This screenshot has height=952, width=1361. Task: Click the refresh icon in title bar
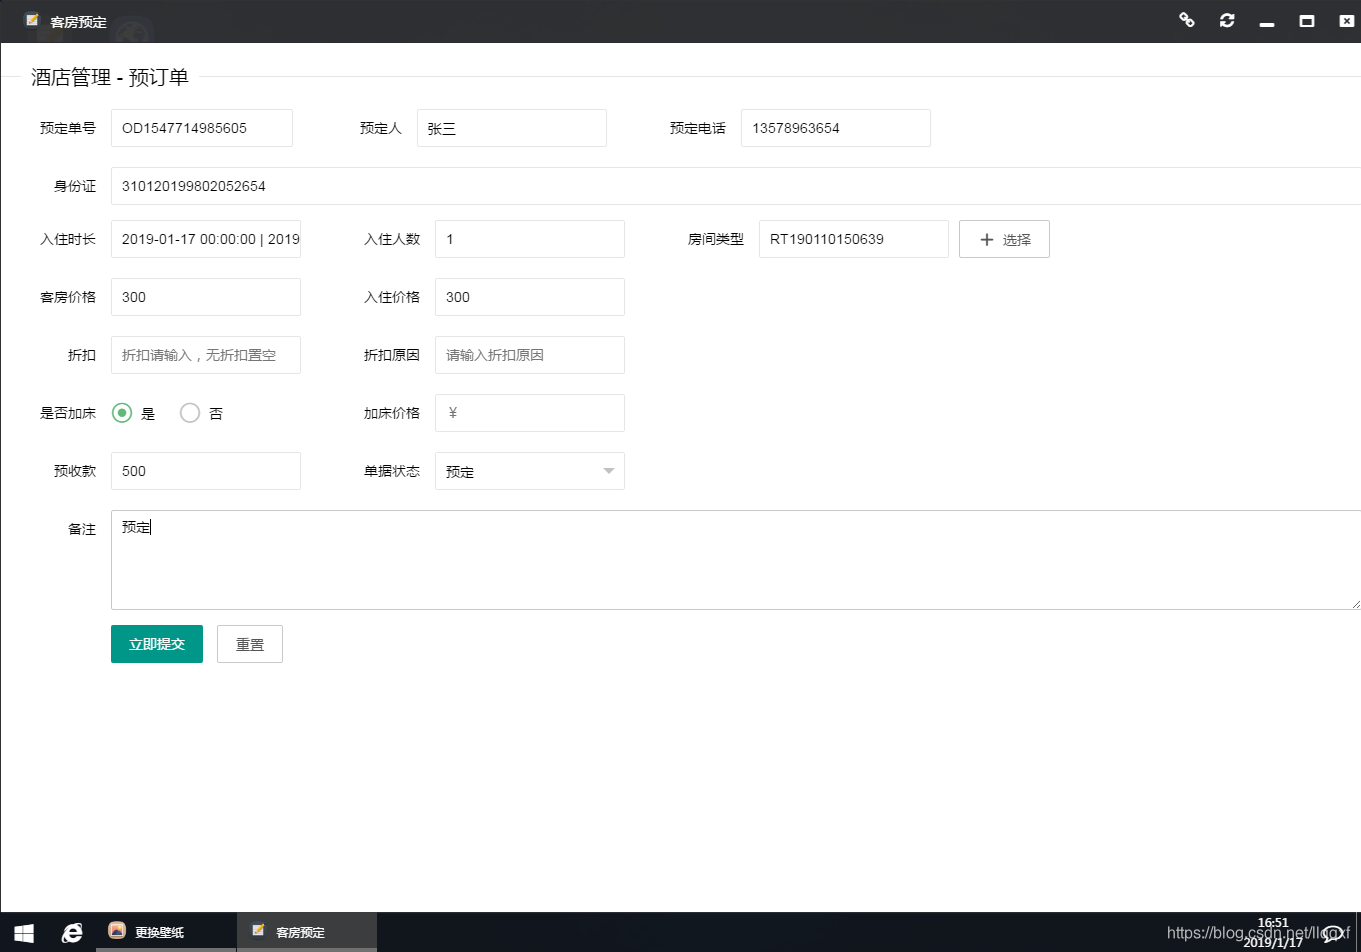tap(1227, 20)
